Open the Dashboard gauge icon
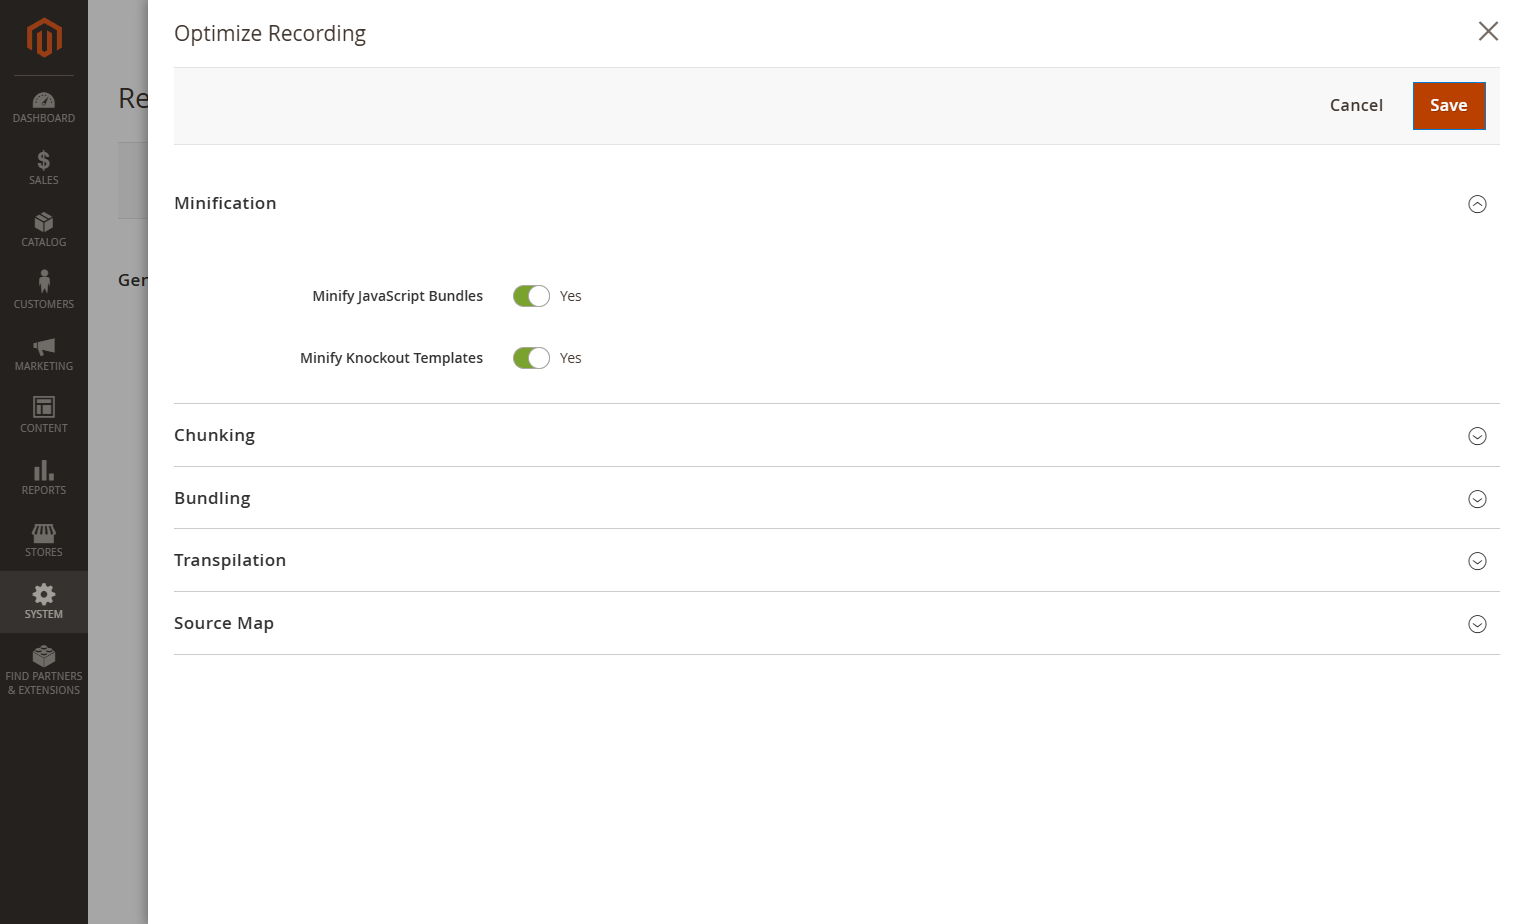 [x=44, y=100]
